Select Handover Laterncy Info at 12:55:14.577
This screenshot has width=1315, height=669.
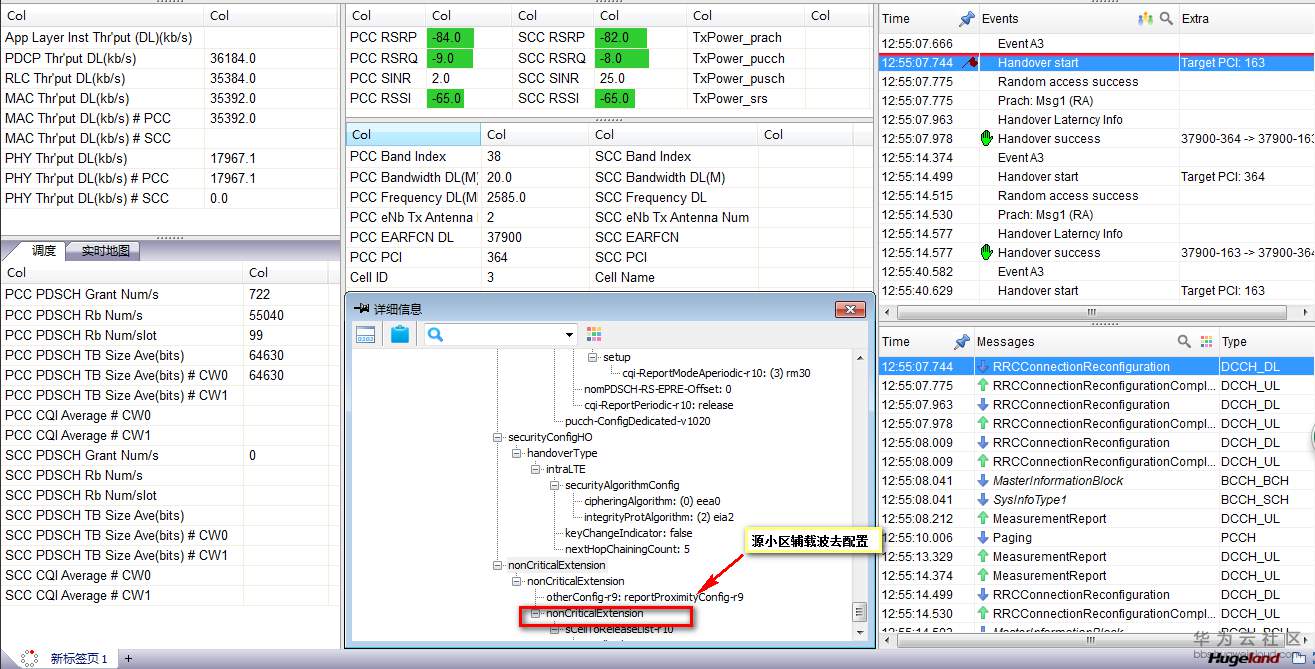coord(1095,234)
